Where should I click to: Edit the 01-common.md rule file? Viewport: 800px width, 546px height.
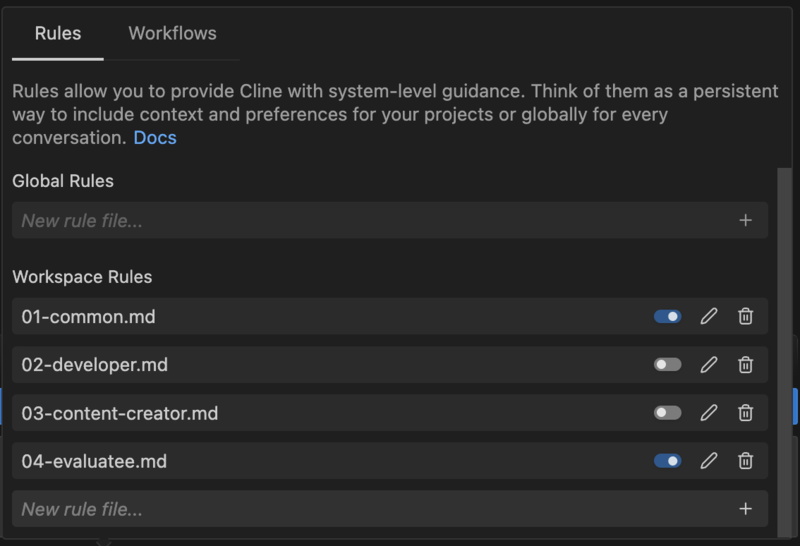[x=709, y=316]
